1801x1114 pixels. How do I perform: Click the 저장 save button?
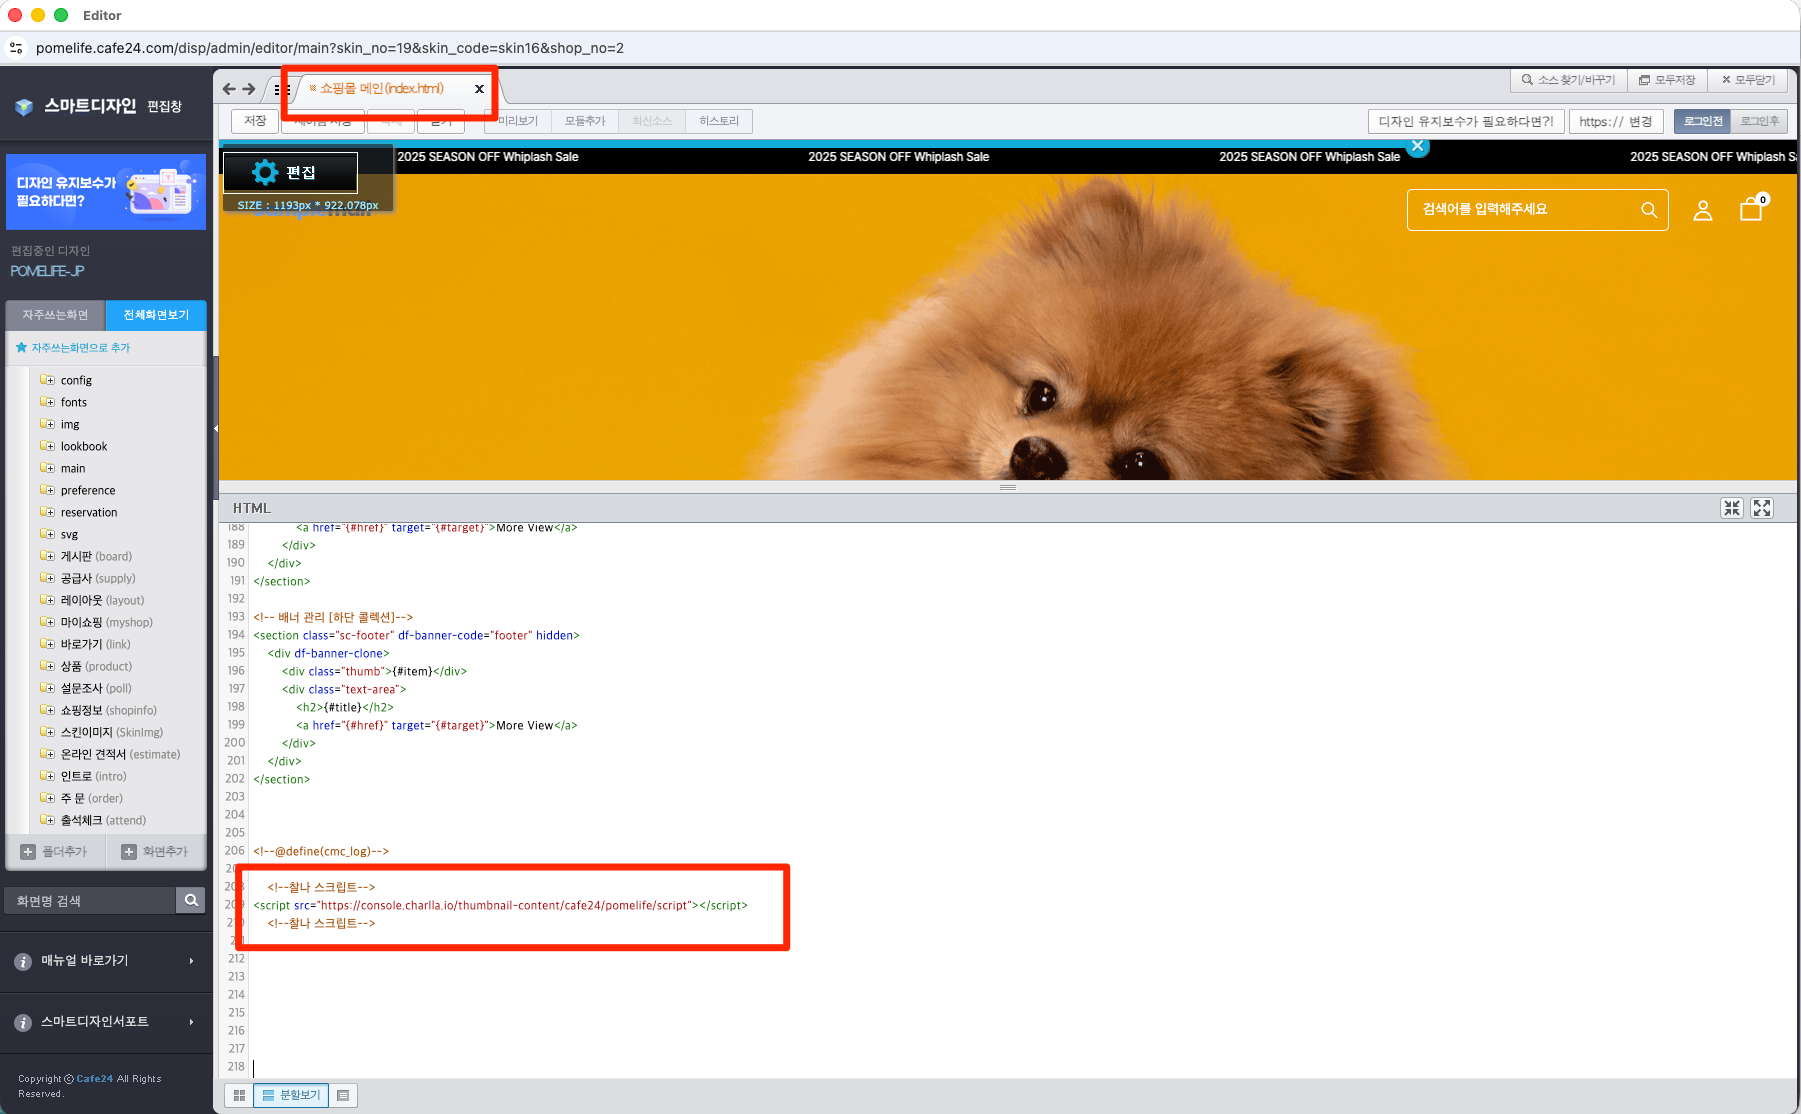click(x=255, y=121)
